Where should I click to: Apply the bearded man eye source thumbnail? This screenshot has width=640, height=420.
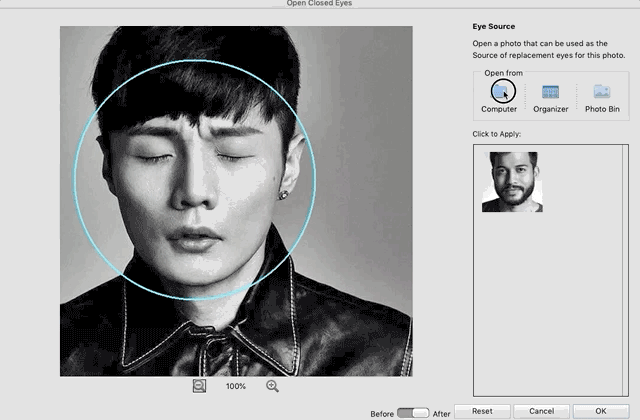512,182
